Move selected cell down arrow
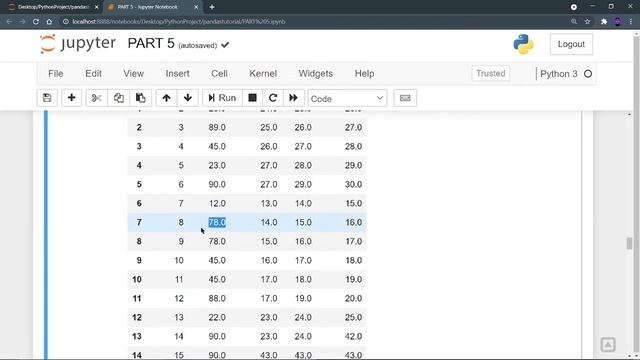Screen dimensions: 640x360 [x=188, y=98]
